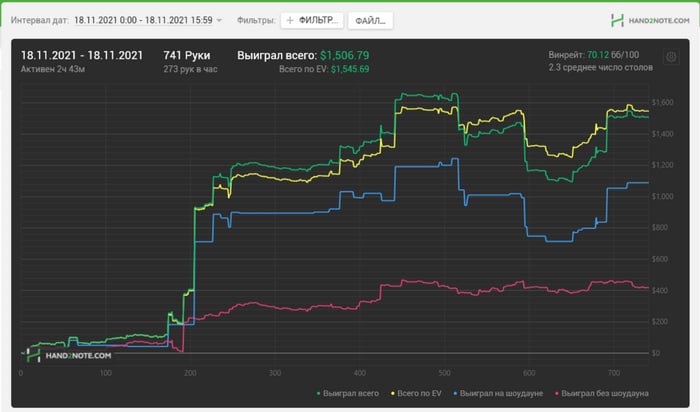This screenshot has width=700, height=412.
Task: Click the winrate value 70.12 бб/100
Action: point(613,55)
